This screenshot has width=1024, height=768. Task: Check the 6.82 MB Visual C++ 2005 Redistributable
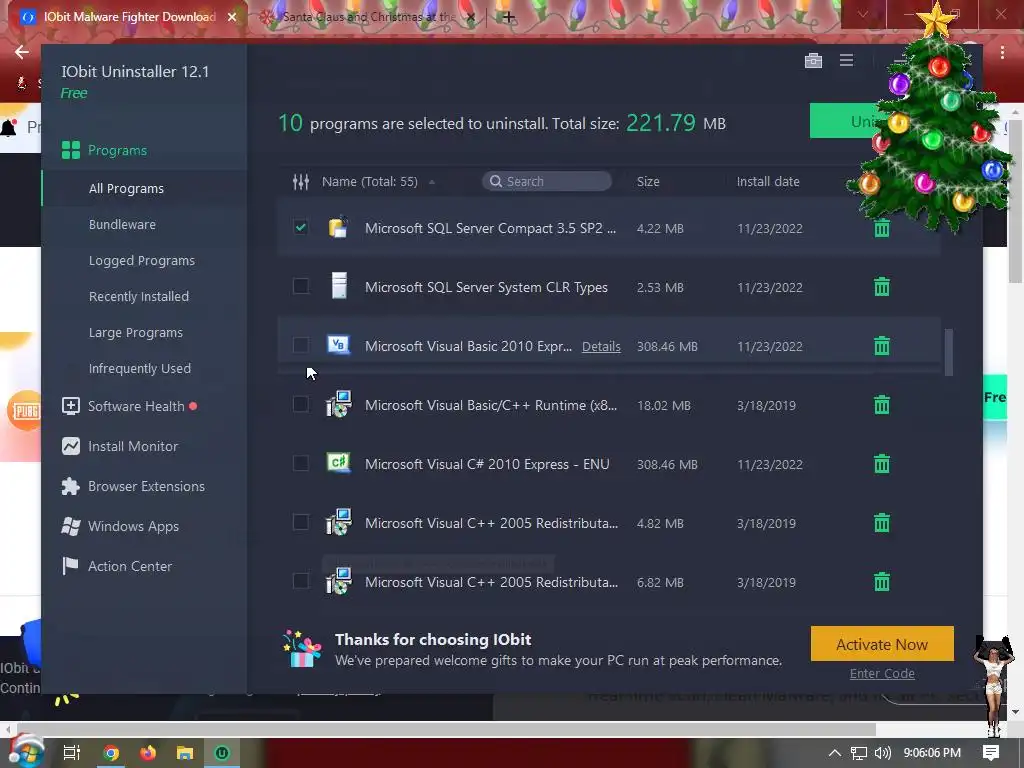pyautogui.click(x=300, y=581)
